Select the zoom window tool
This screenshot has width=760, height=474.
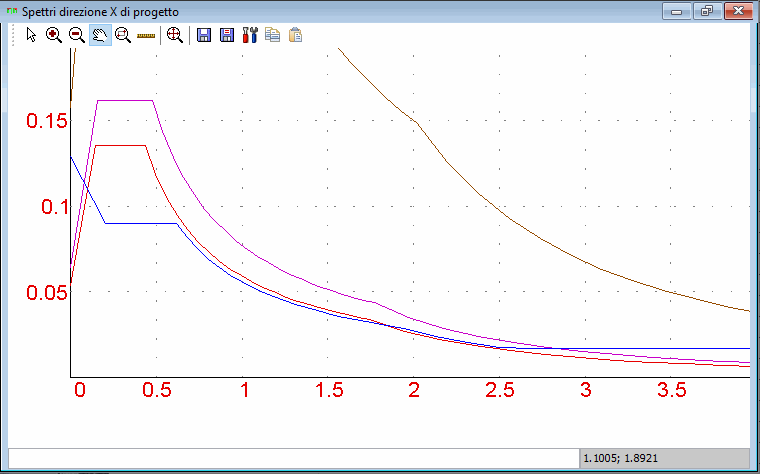click(123, 35)
